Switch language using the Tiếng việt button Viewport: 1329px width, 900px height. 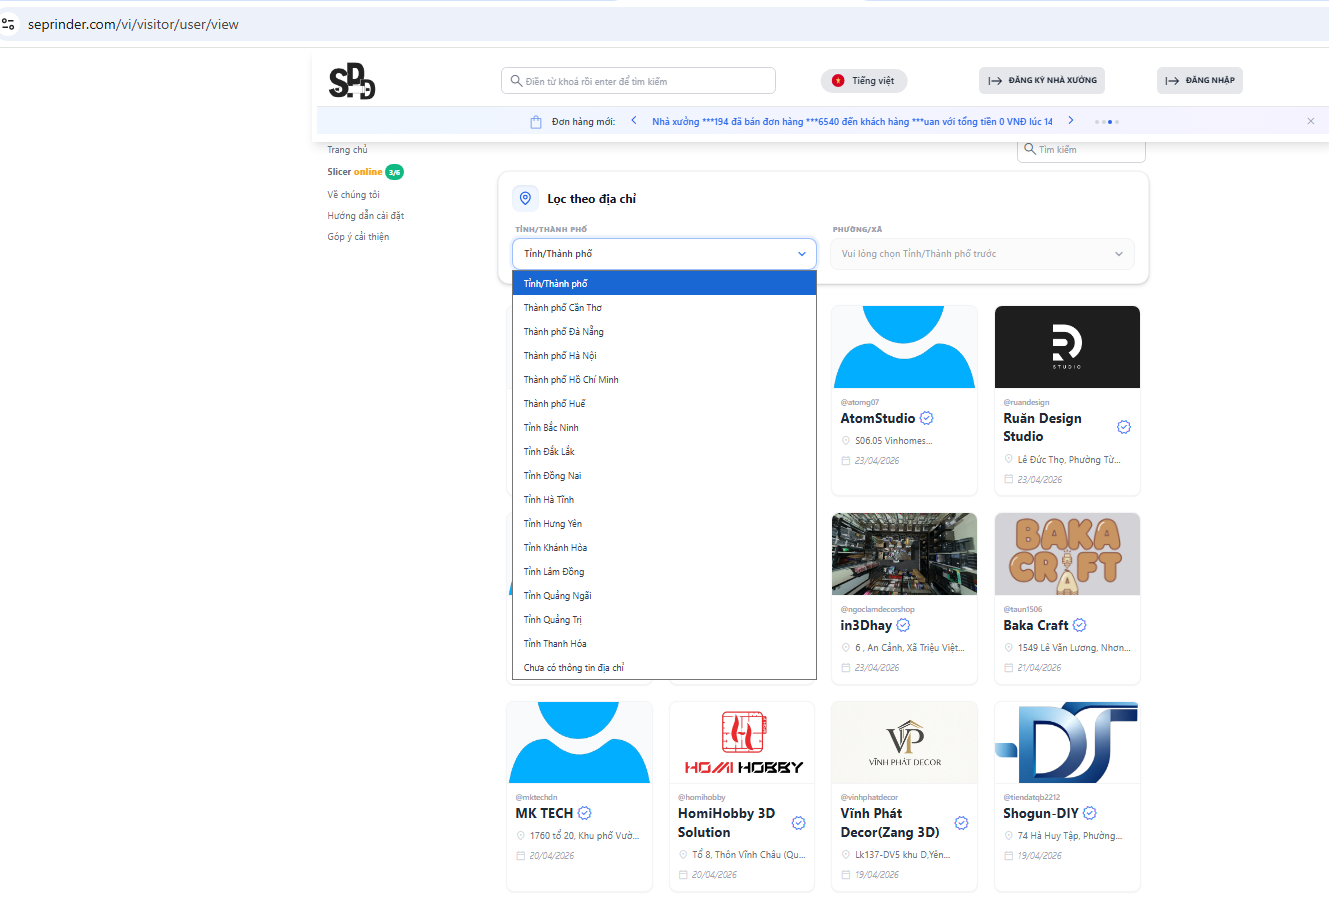click(x=864, y=81)
